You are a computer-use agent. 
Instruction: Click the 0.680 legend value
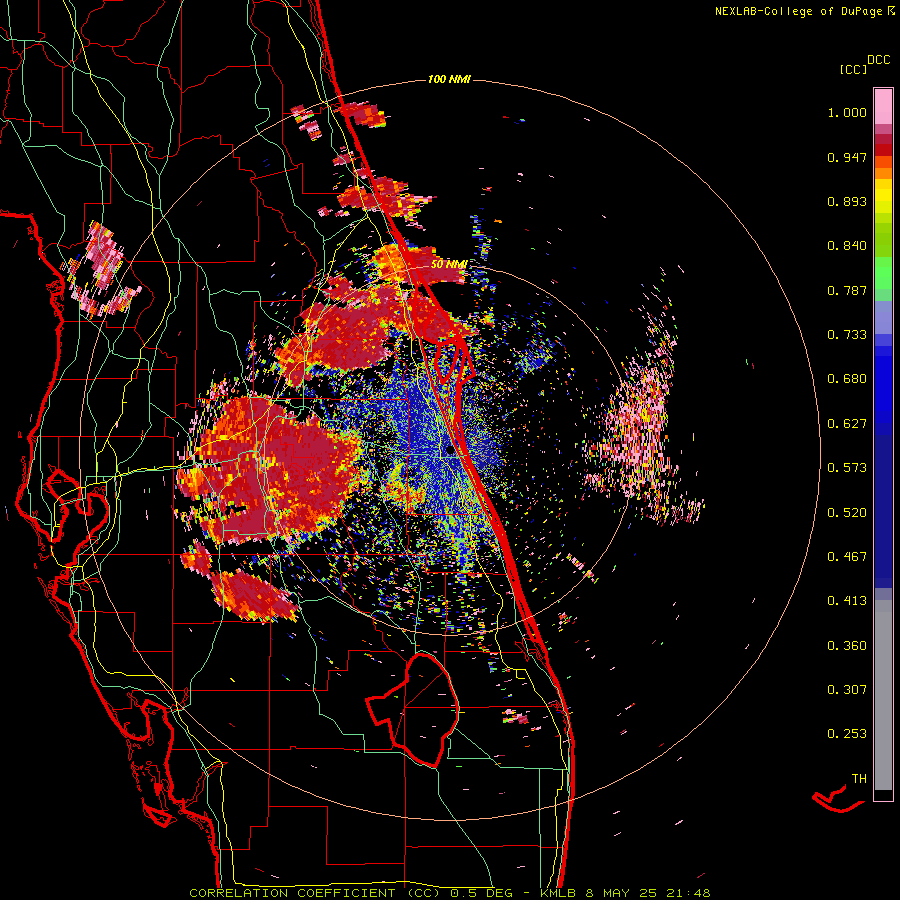847,379
